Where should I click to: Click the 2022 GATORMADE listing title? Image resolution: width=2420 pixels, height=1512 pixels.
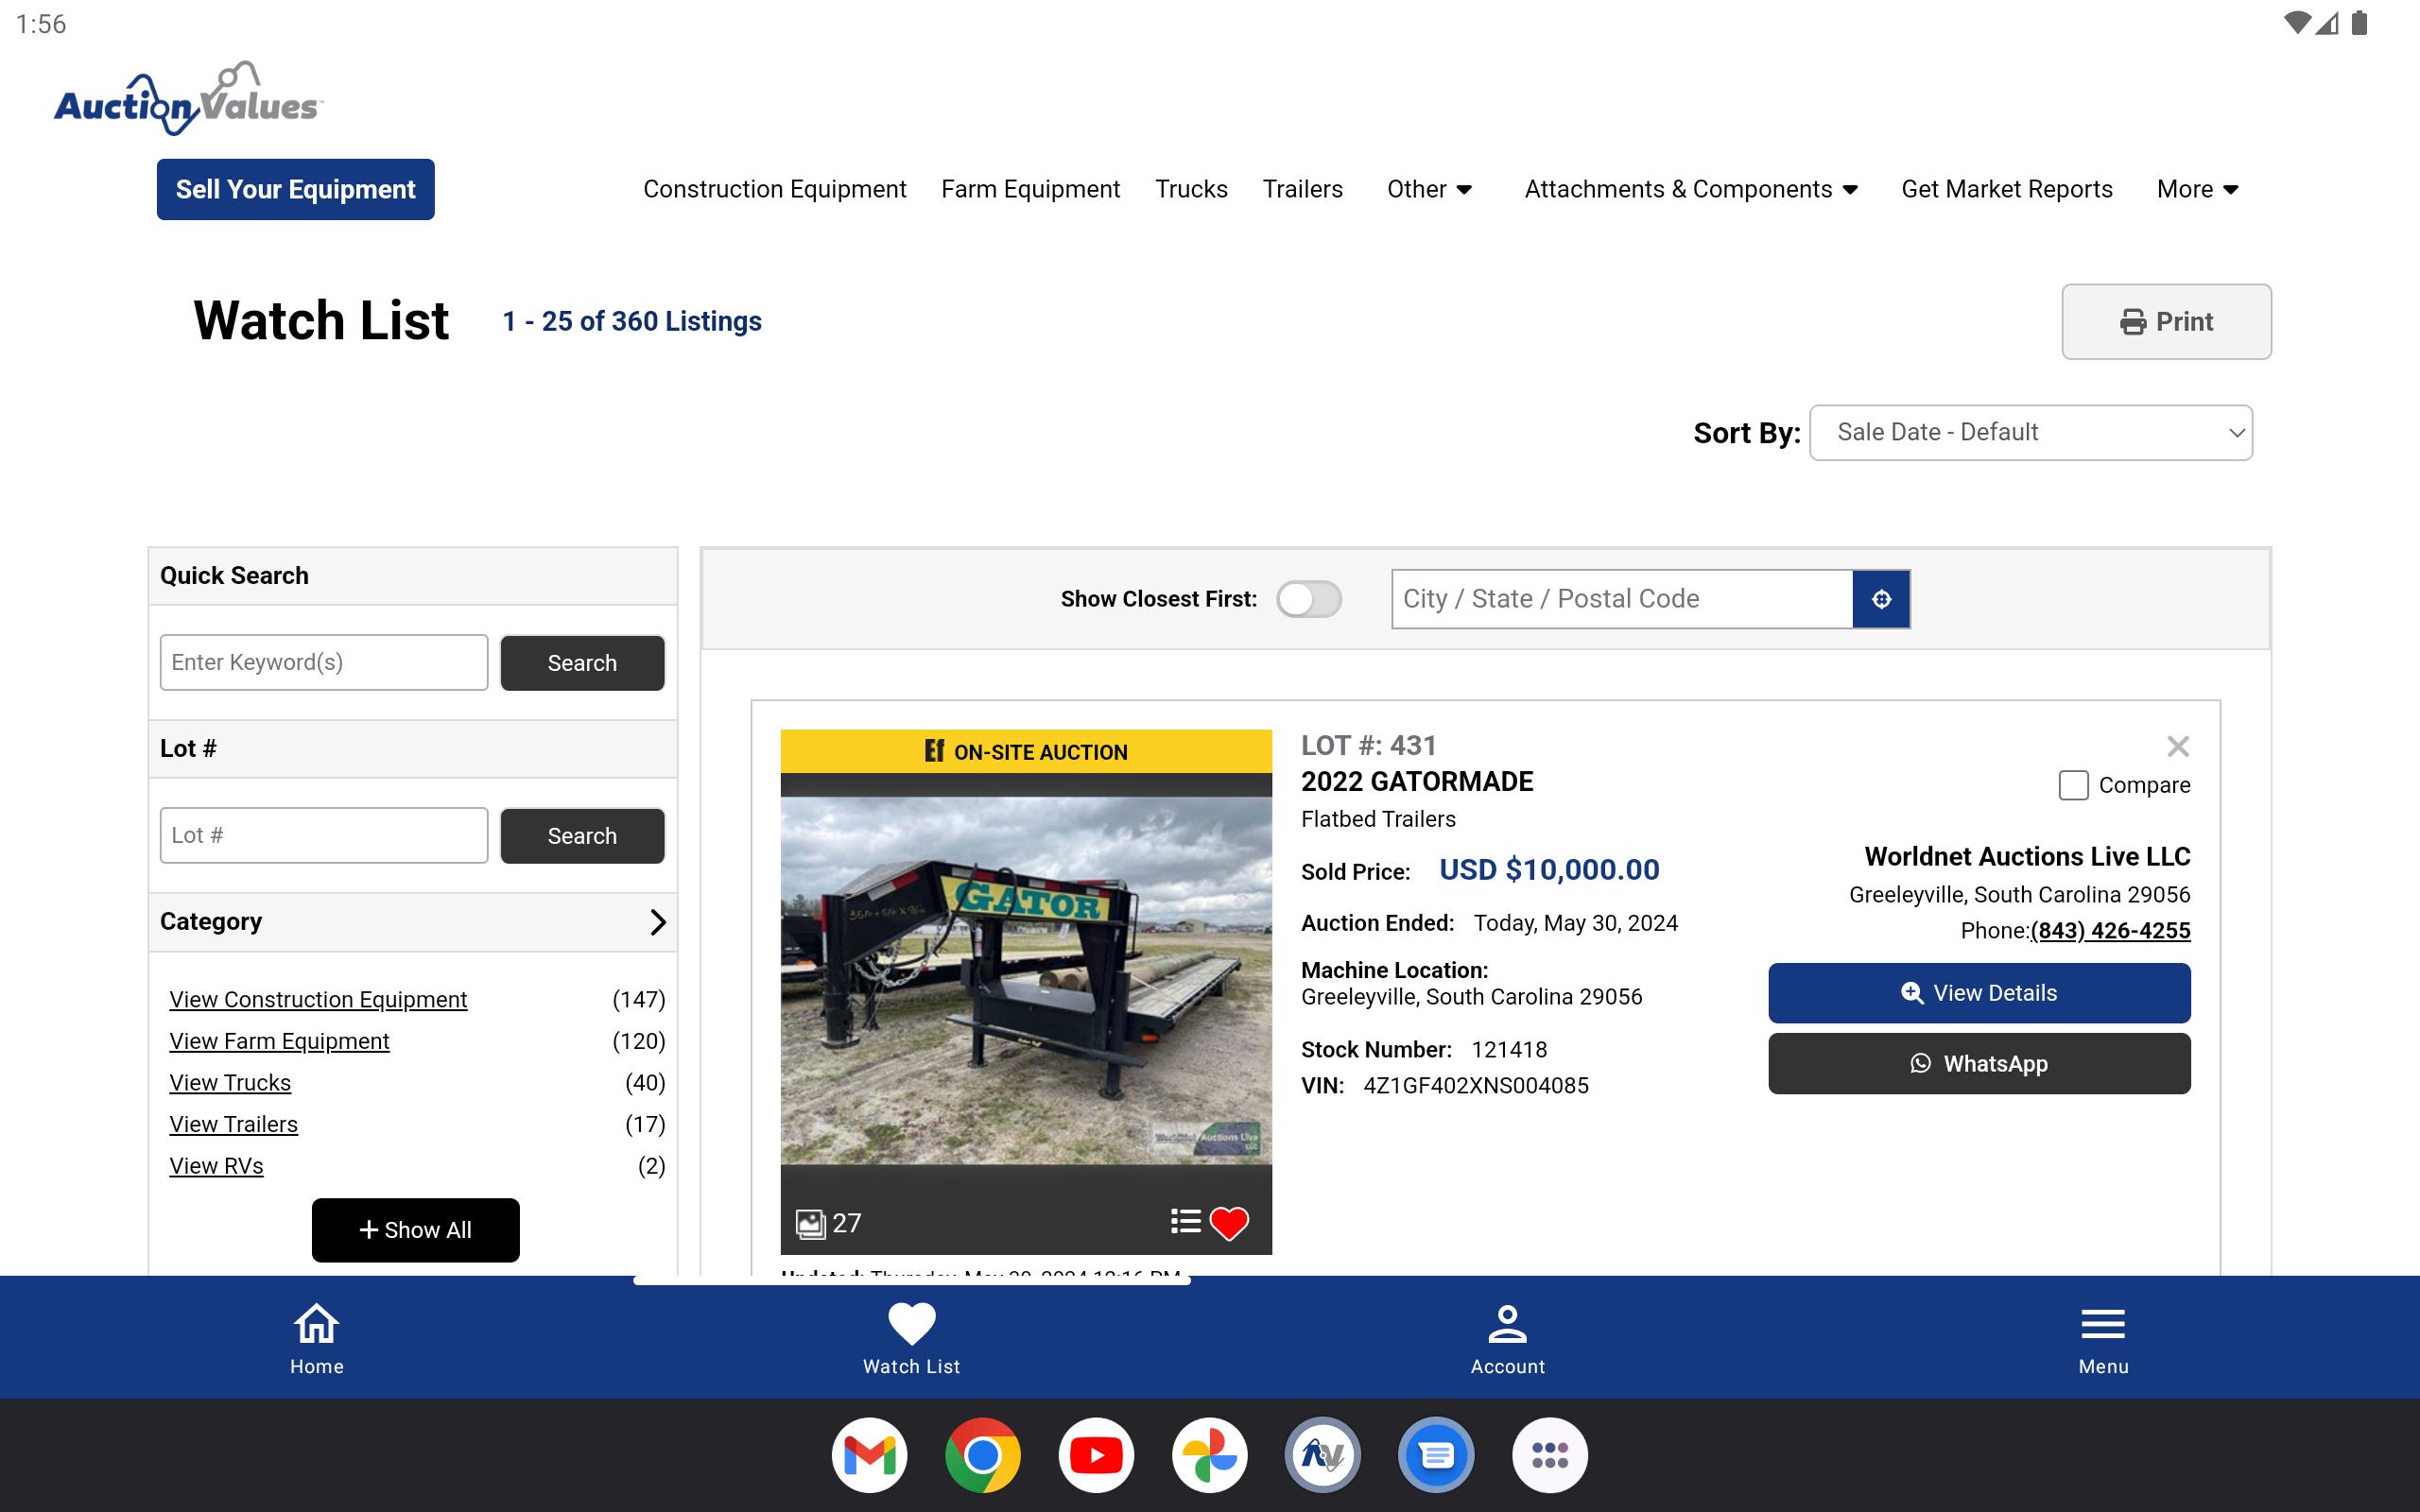point(1417,782)
